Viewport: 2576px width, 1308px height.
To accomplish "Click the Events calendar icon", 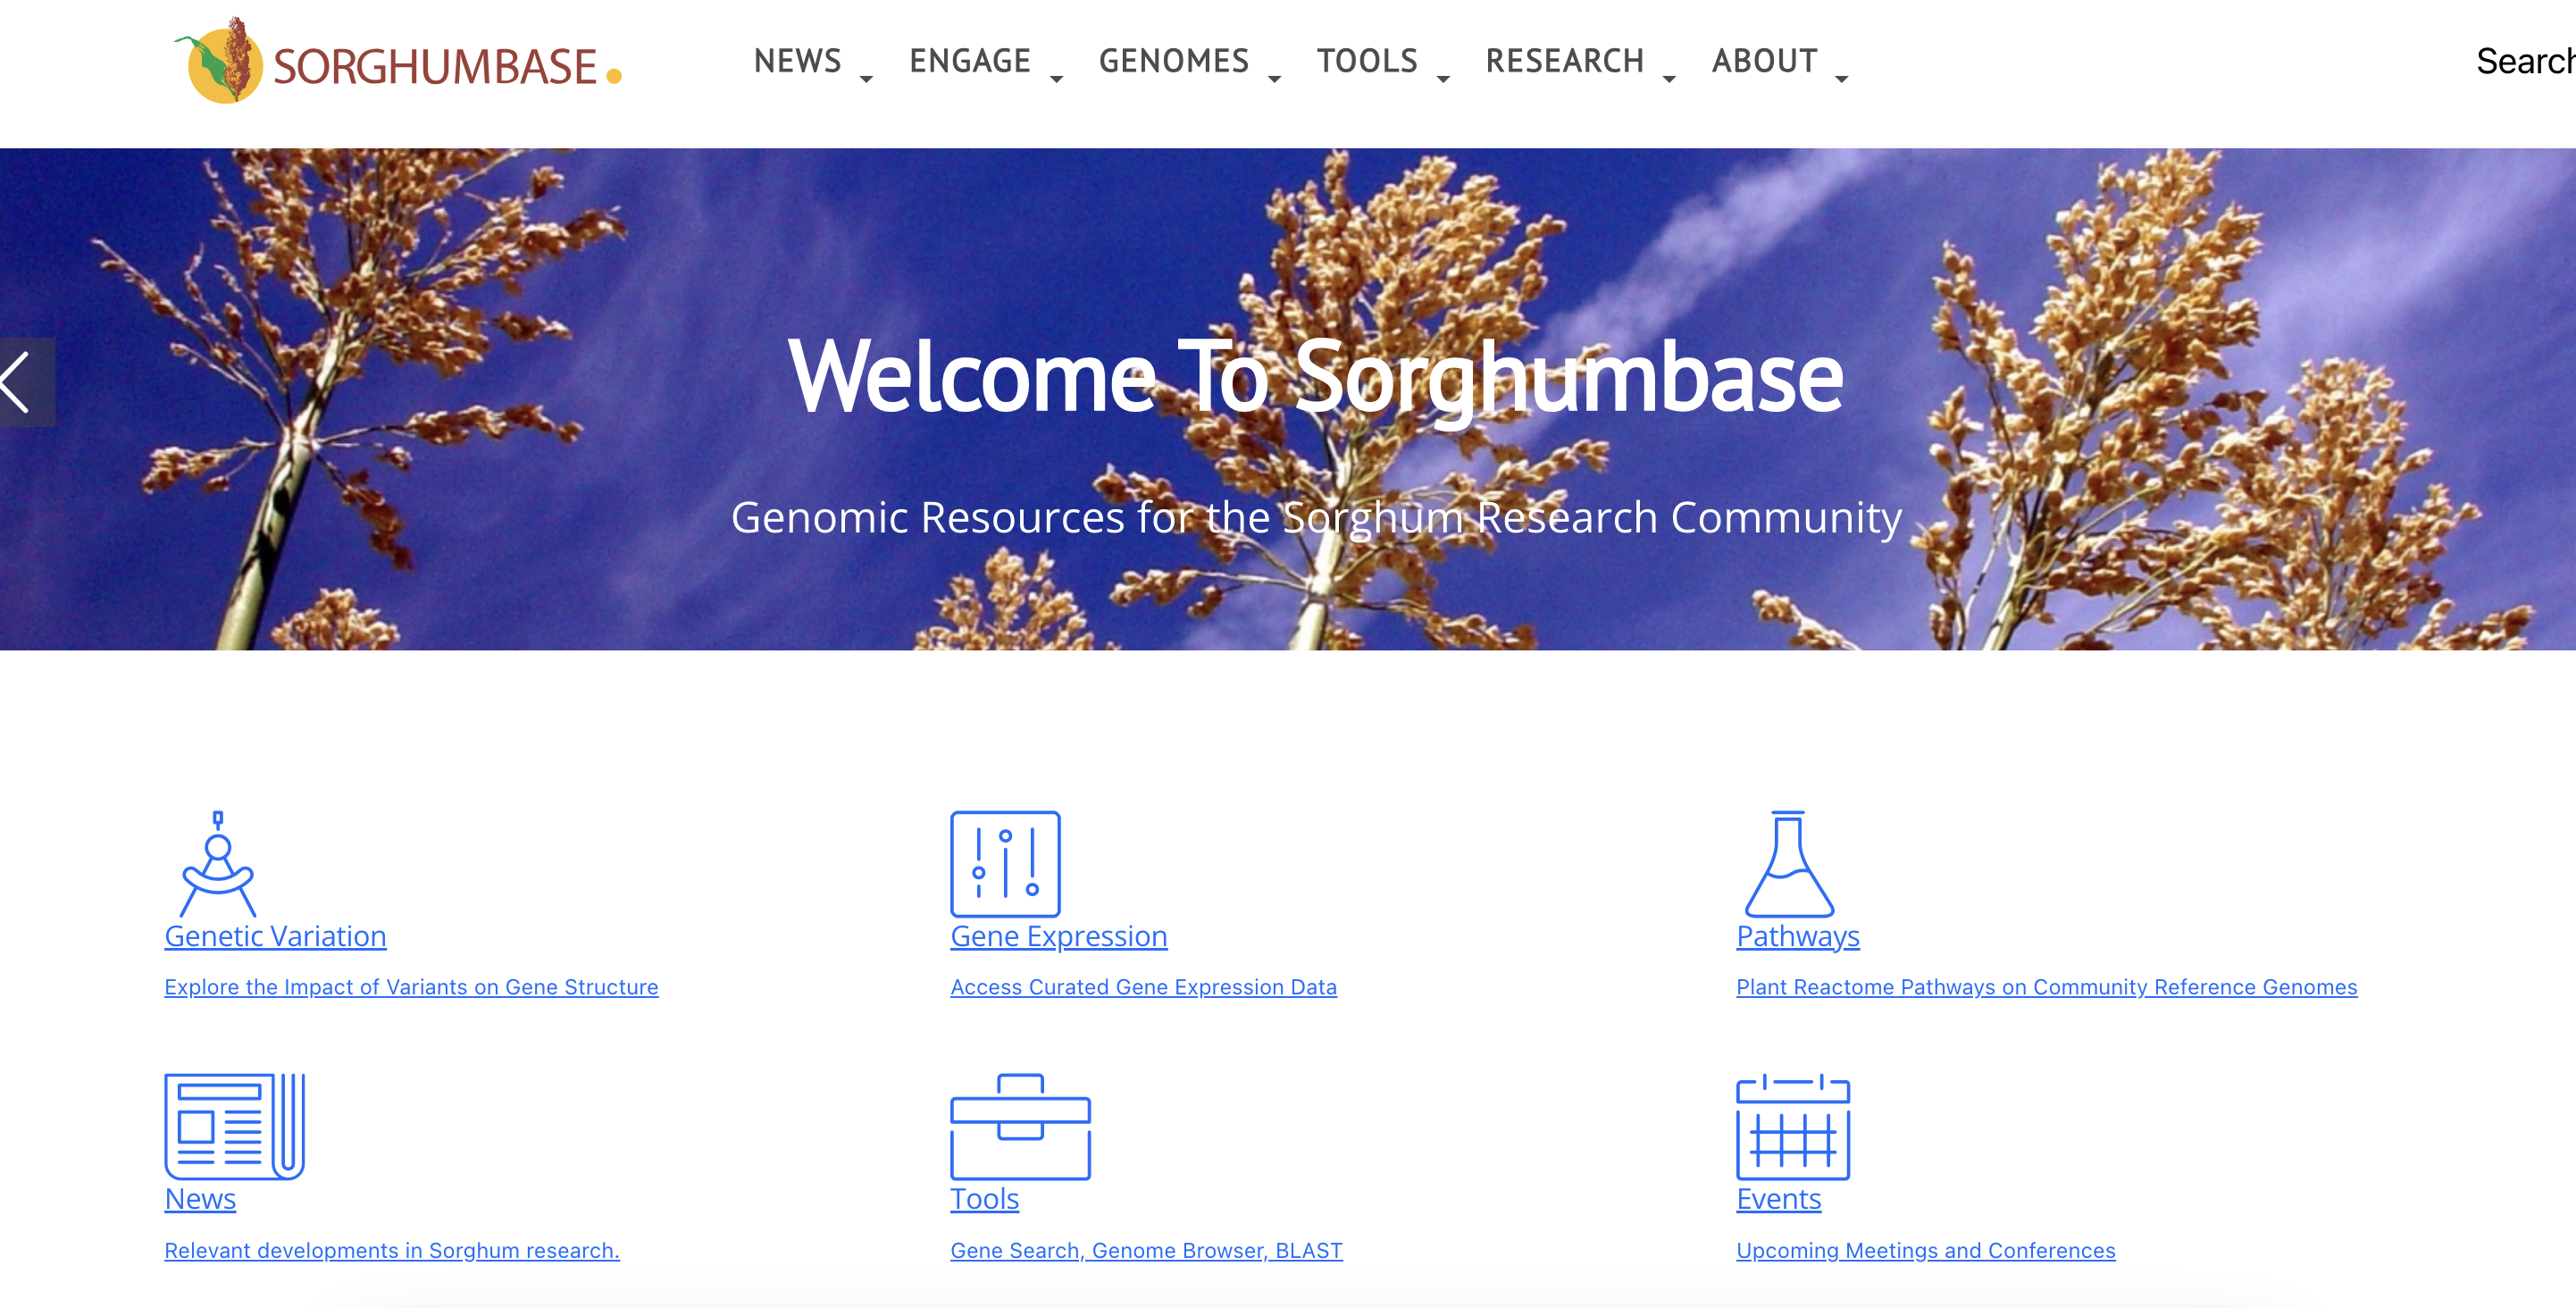I will (x=1793, y=1127).
